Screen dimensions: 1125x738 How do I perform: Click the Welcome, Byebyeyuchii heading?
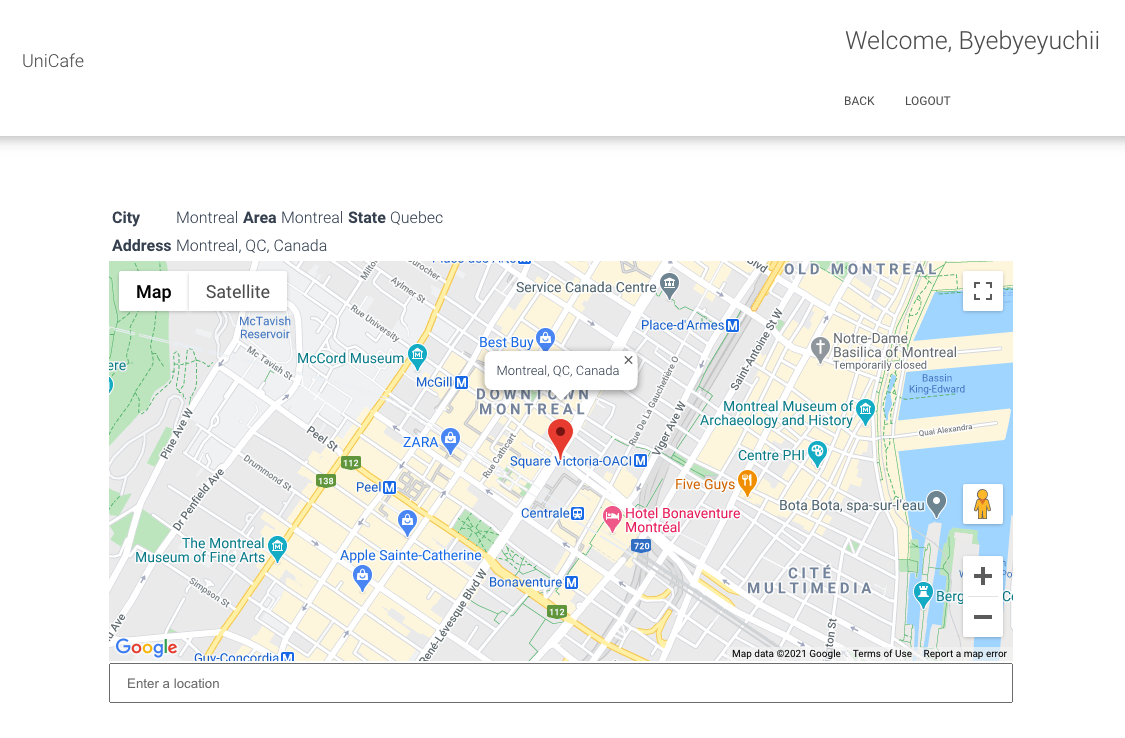[x=971, y=41]
